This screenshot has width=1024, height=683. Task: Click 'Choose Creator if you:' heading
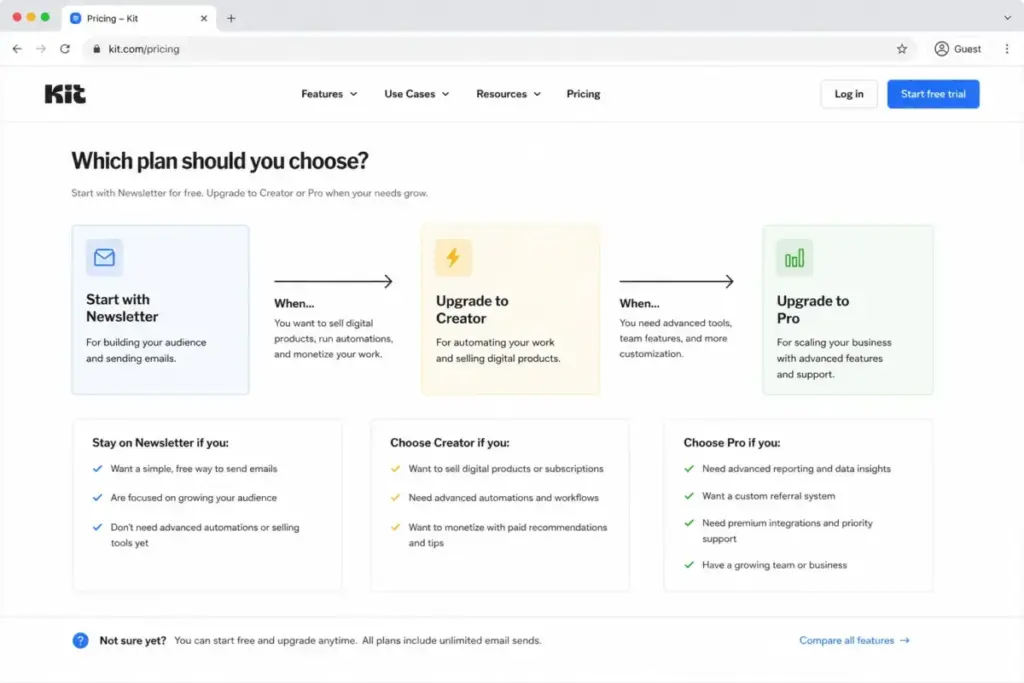click(449, 443)
